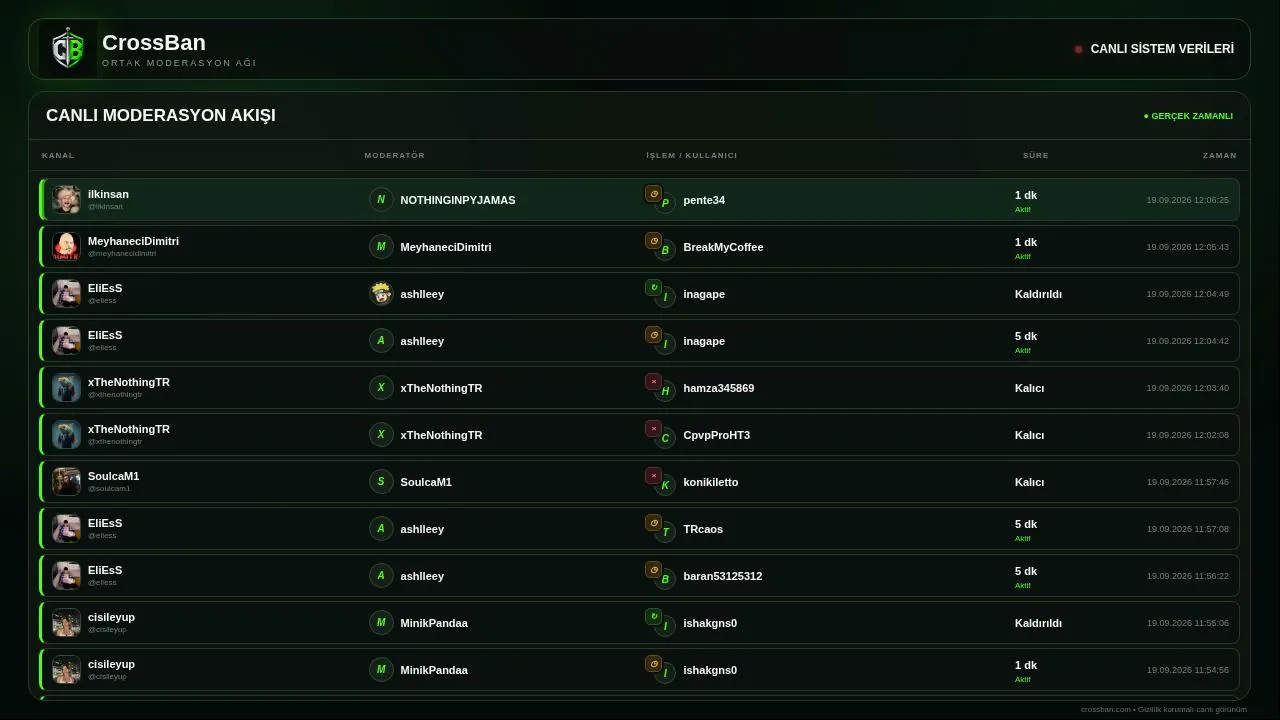Click the ban icon beside hamza345869
This screenshot has height=720, width=1280.
coord(653,382)
